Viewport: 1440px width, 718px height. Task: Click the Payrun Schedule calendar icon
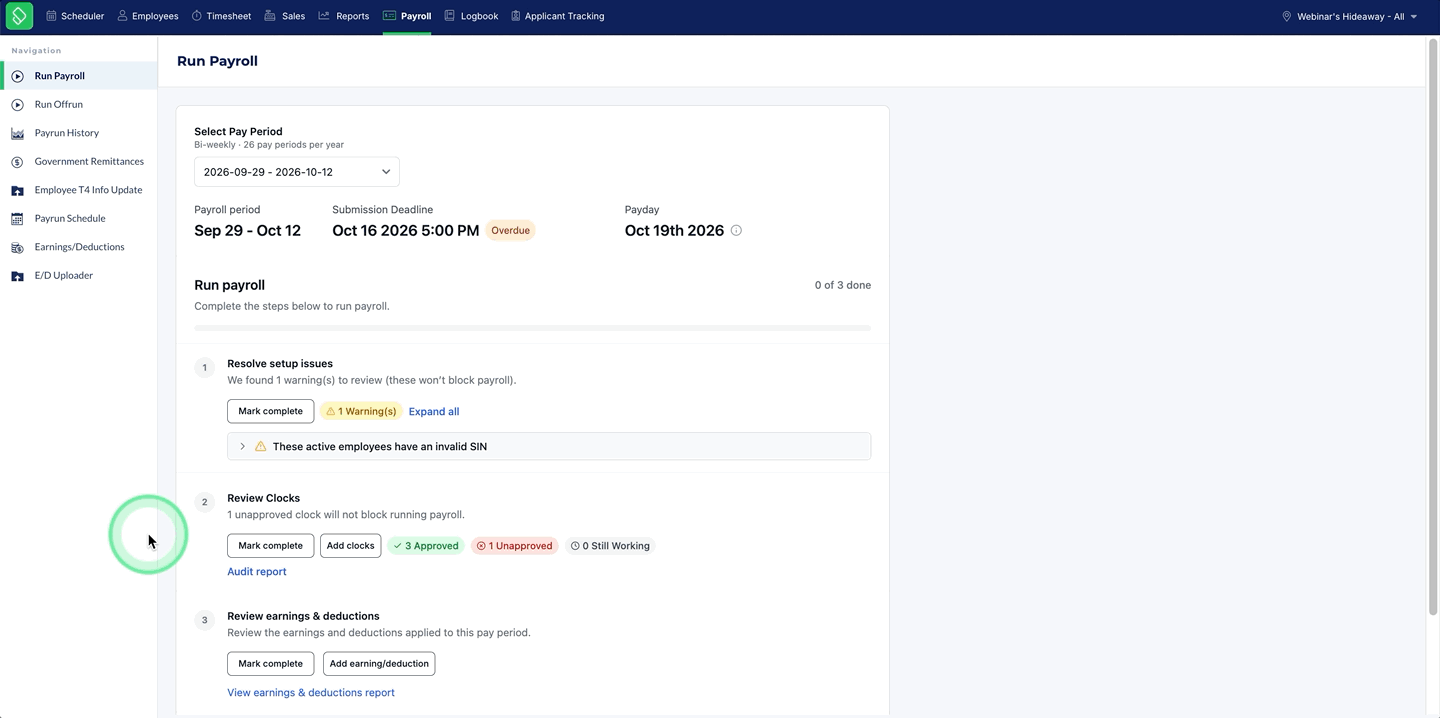click(17, 218)
